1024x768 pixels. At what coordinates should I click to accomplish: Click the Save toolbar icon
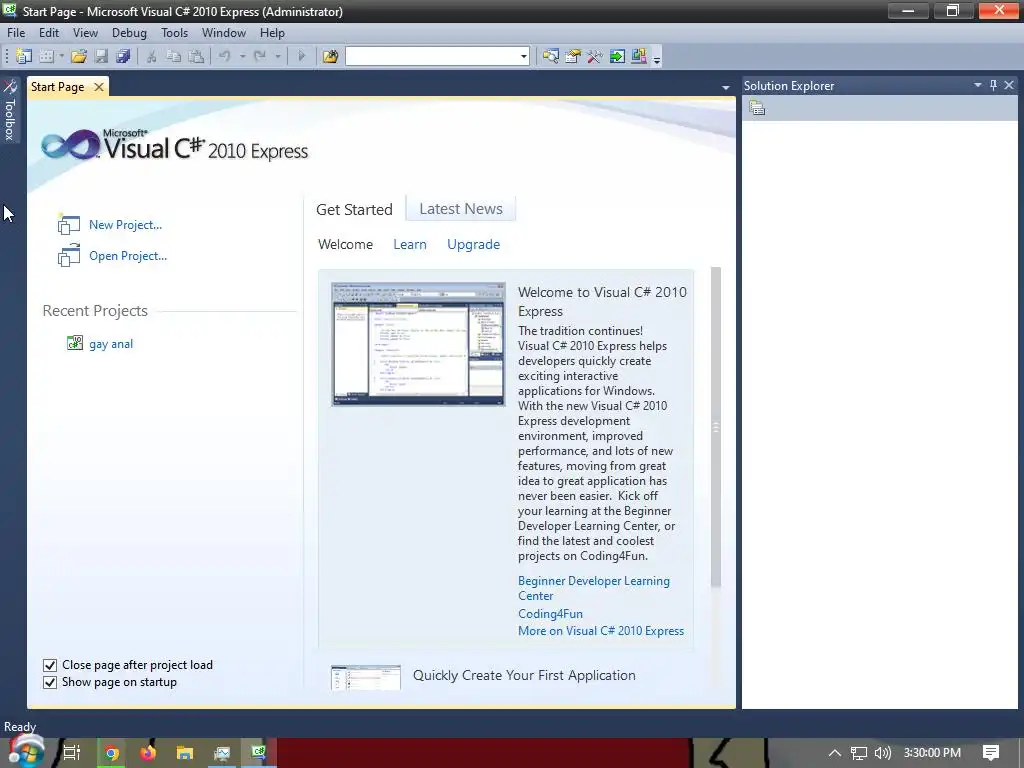coord(101,57)
